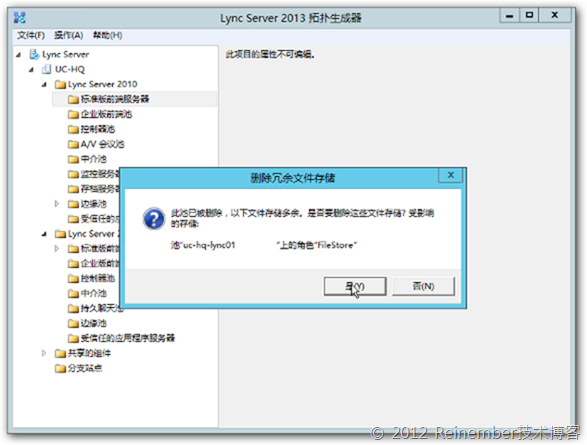Click the Lync Server root tree icon
Viewport: 587px width, 445px height.
(x=34, y=55)
